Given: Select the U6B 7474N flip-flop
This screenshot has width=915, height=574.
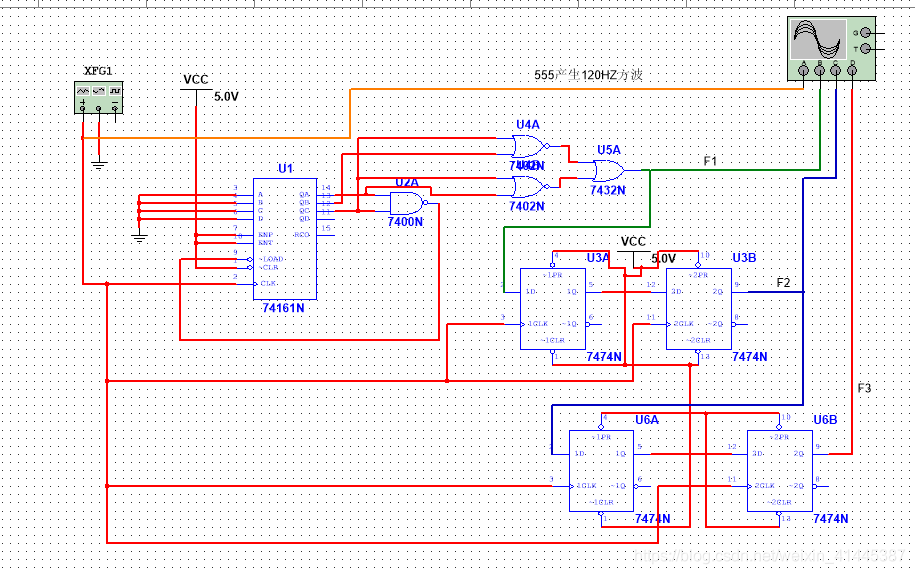Looking at the screenshot, I should click(x=780, y=471).
